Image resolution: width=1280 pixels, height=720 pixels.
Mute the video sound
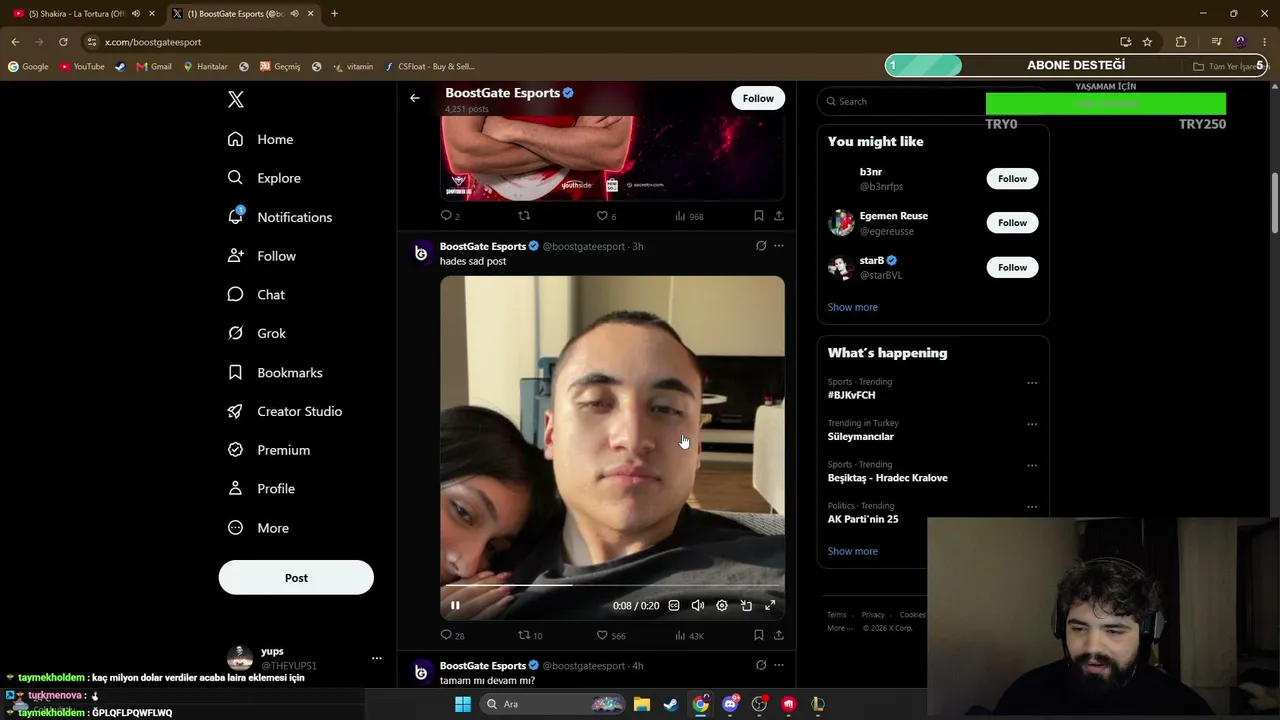(698, 605)
